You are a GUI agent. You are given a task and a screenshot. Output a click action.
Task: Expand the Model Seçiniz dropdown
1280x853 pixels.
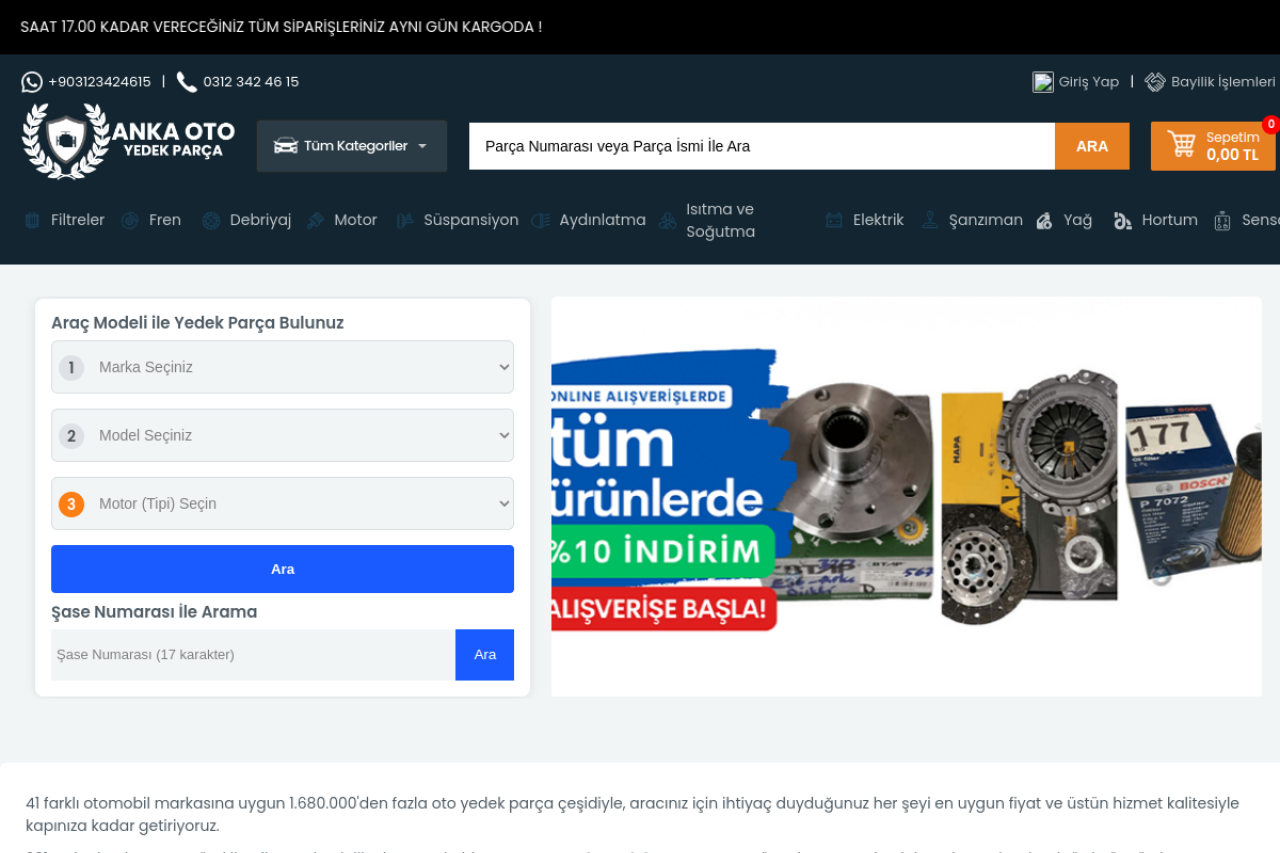pos(282,435)
